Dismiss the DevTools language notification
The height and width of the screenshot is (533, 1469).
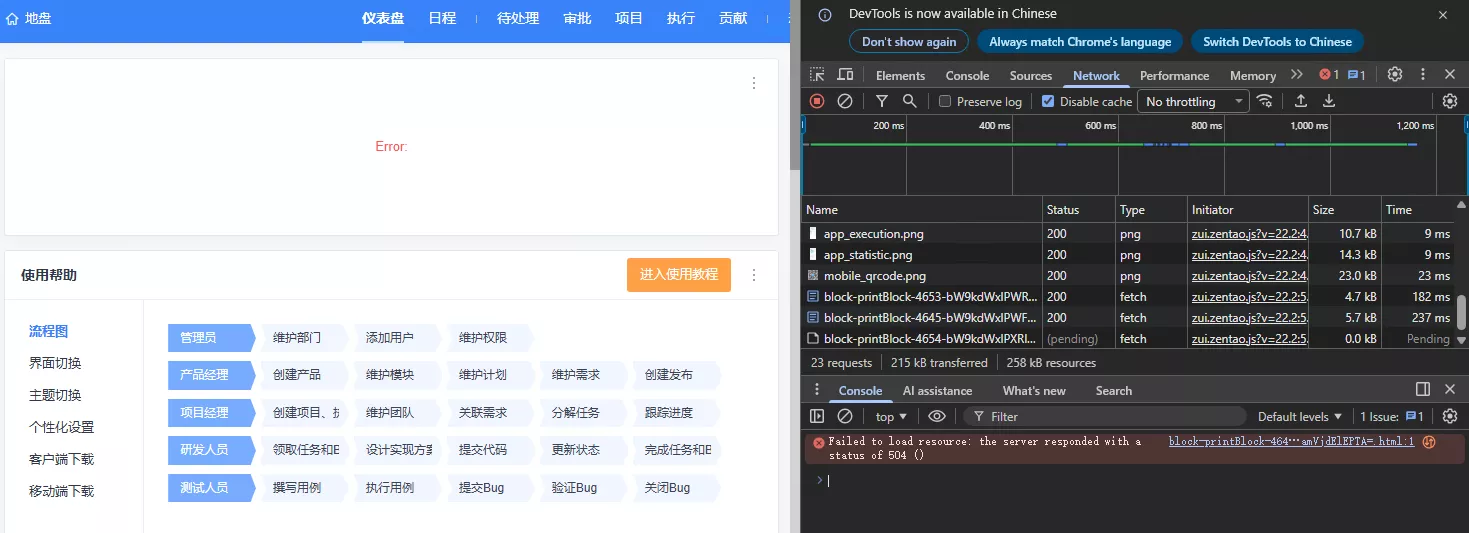1443,15
